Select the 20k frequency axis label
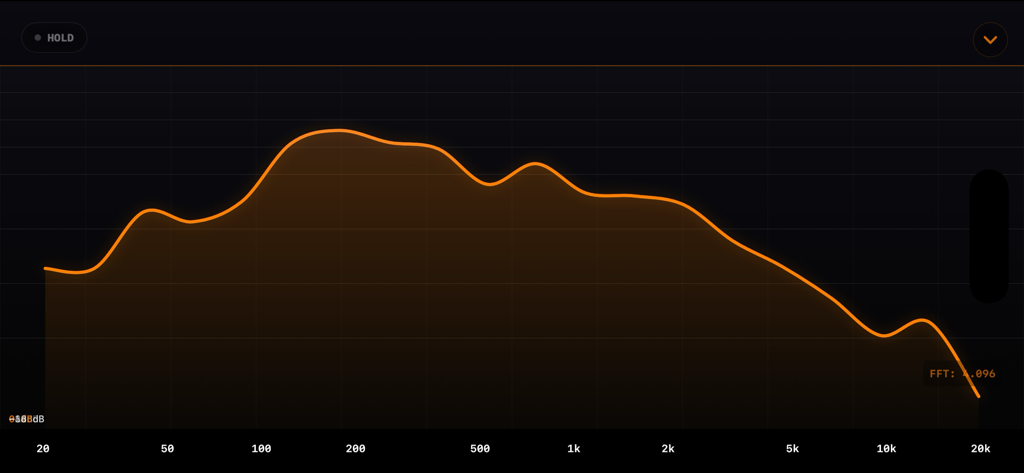Image resolution: width=1024 pixels, height=473 pixels. pyautogui.click(x=980, y=449)
